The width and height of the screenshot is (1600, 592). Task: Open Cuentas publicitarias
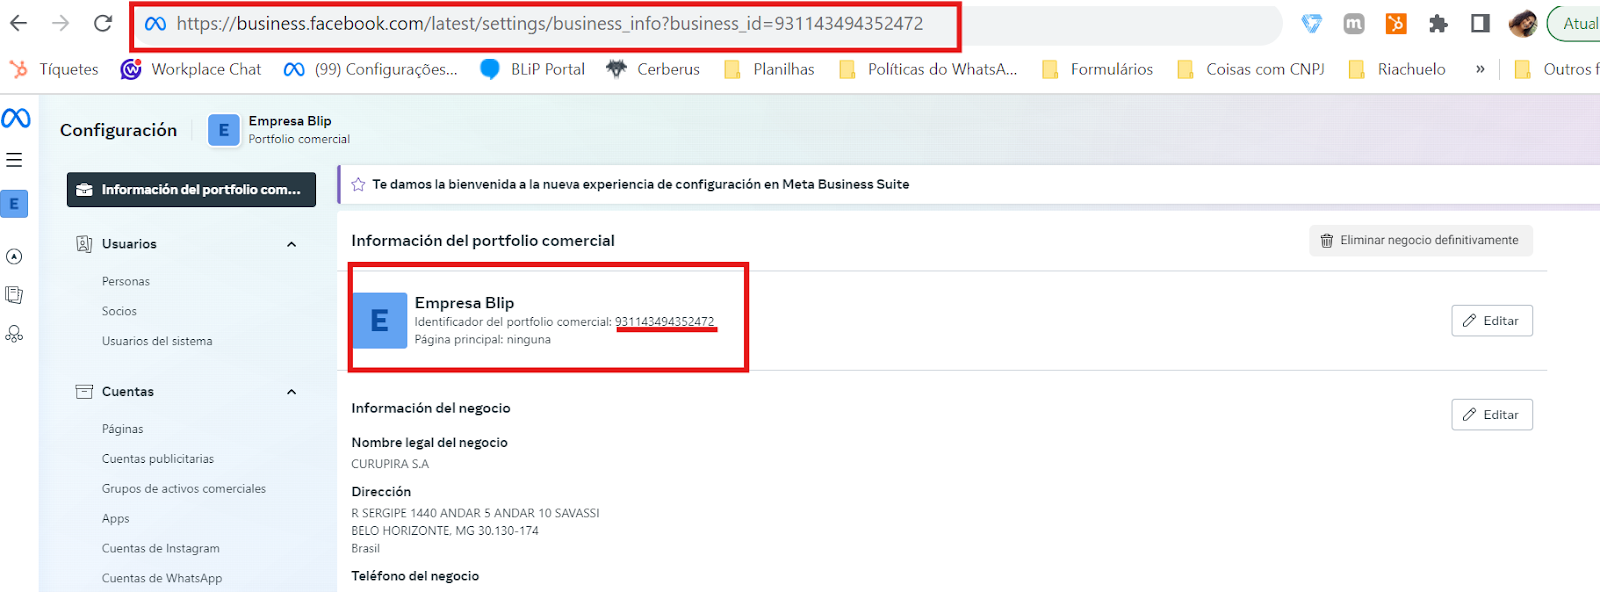tap(158, 459)
